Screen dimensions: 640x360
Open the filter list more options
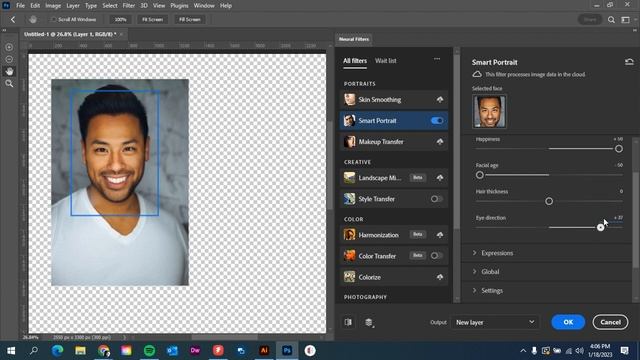click(x=437, y=59)
